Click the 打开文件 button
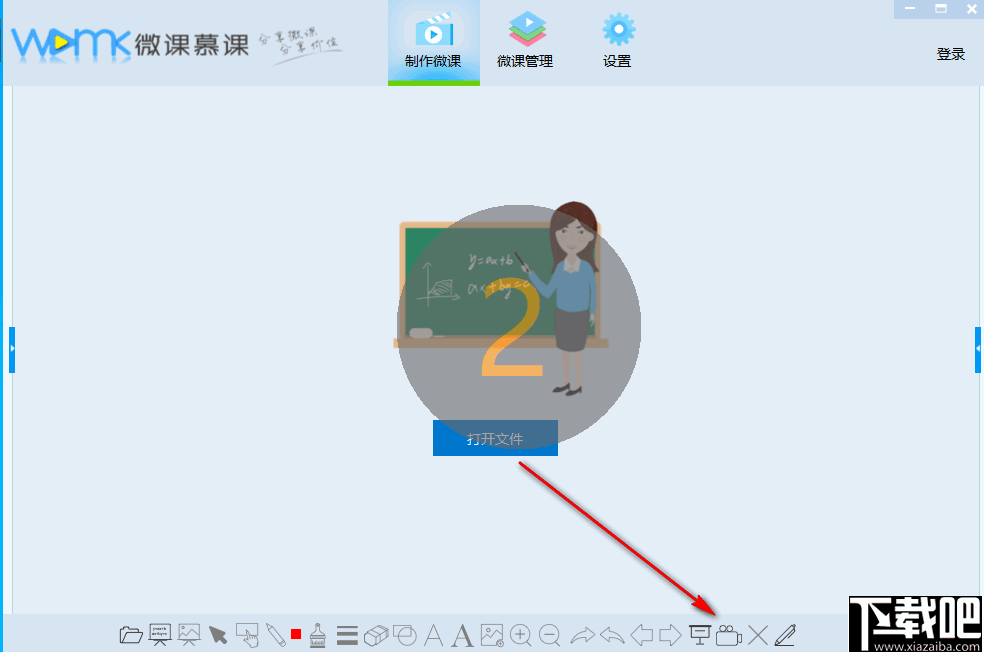 [495, 437]
